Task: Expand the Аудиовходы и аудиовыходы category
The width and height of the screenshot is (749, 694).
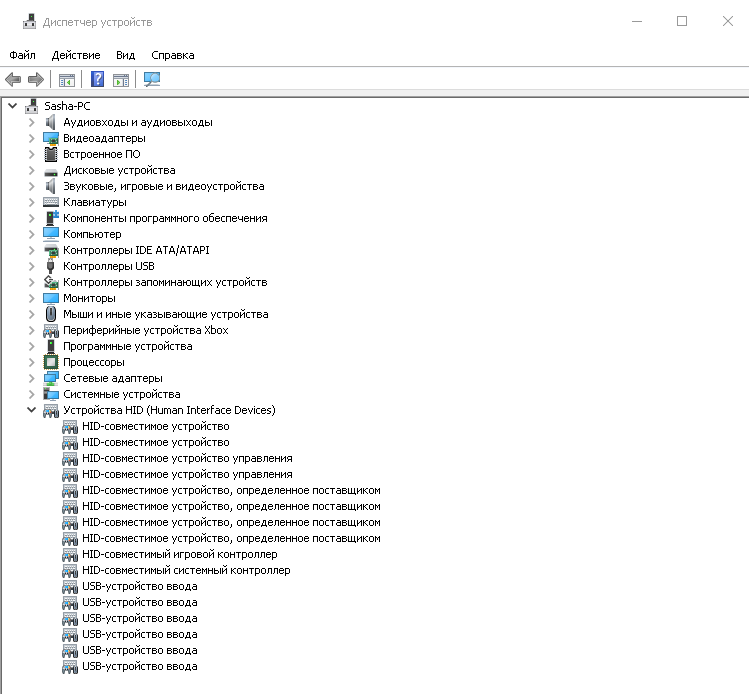Action: point(32,122)
